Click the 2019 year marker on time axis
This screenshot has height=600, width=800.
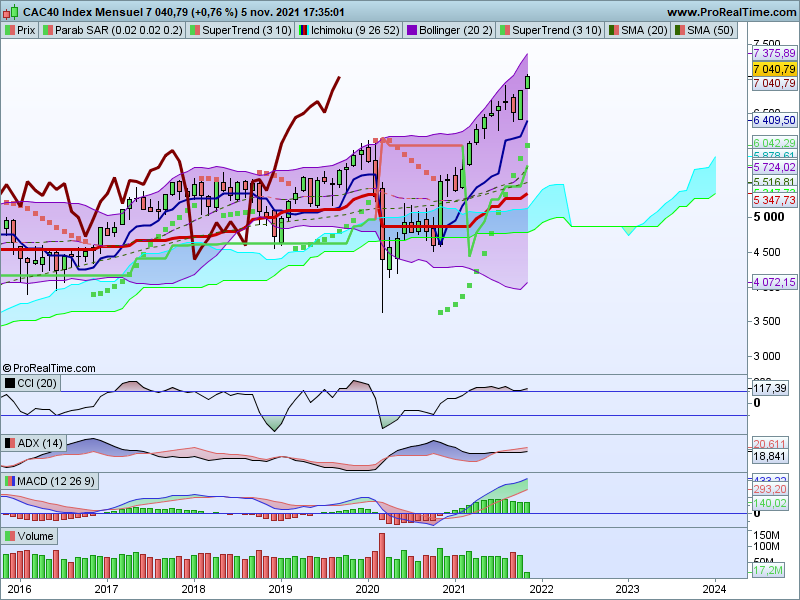pyautogui.click(x=280, y=589)
